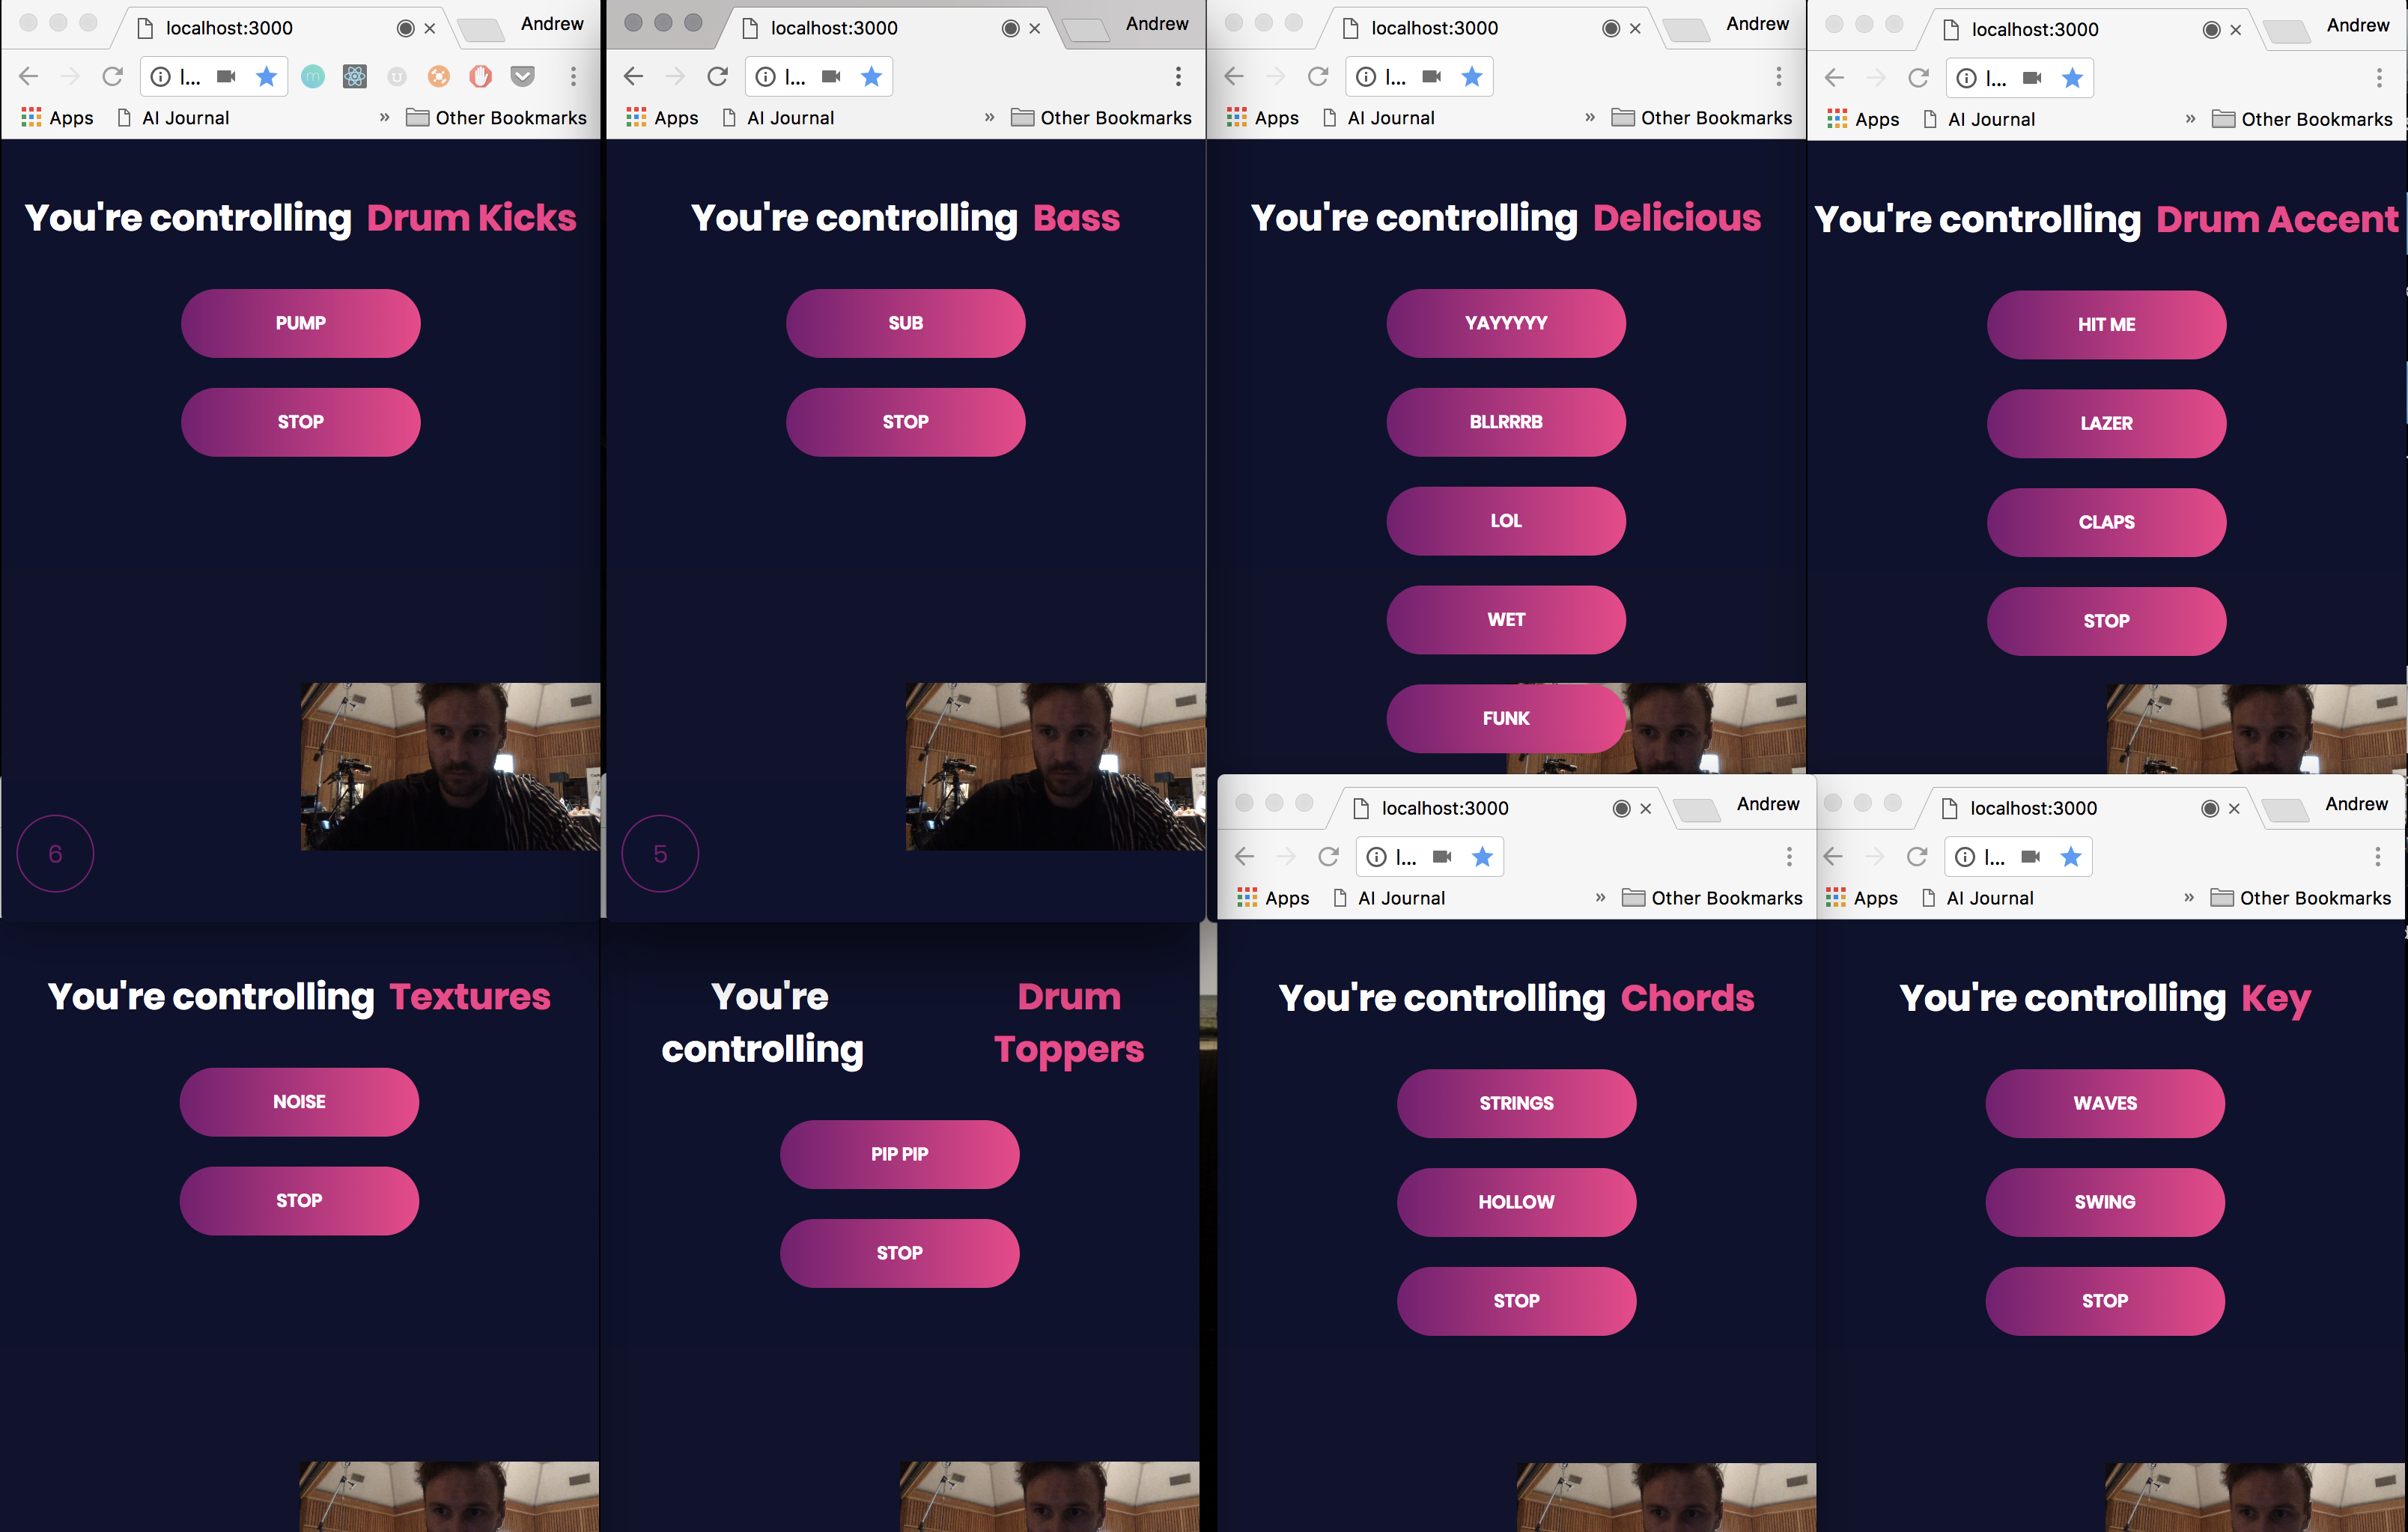This screenshot has height=1532, width=2408.
Task: Click the teal 'm' extension icon
Action: point(313,76)
